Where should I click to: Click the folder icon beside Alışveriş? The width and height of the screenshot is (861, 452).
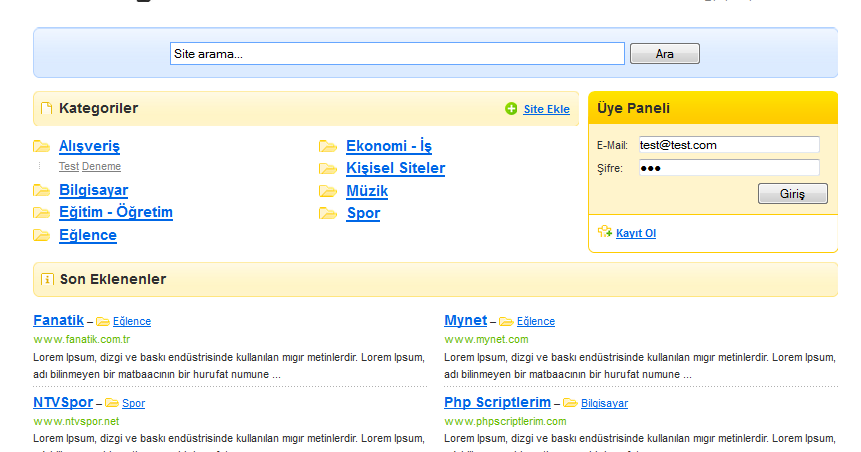click(41, 146)
